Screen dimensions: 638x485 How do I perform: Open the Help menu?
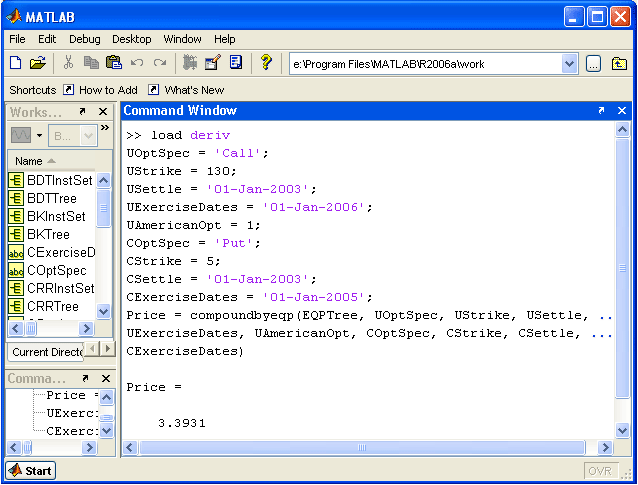coord(225,39)
